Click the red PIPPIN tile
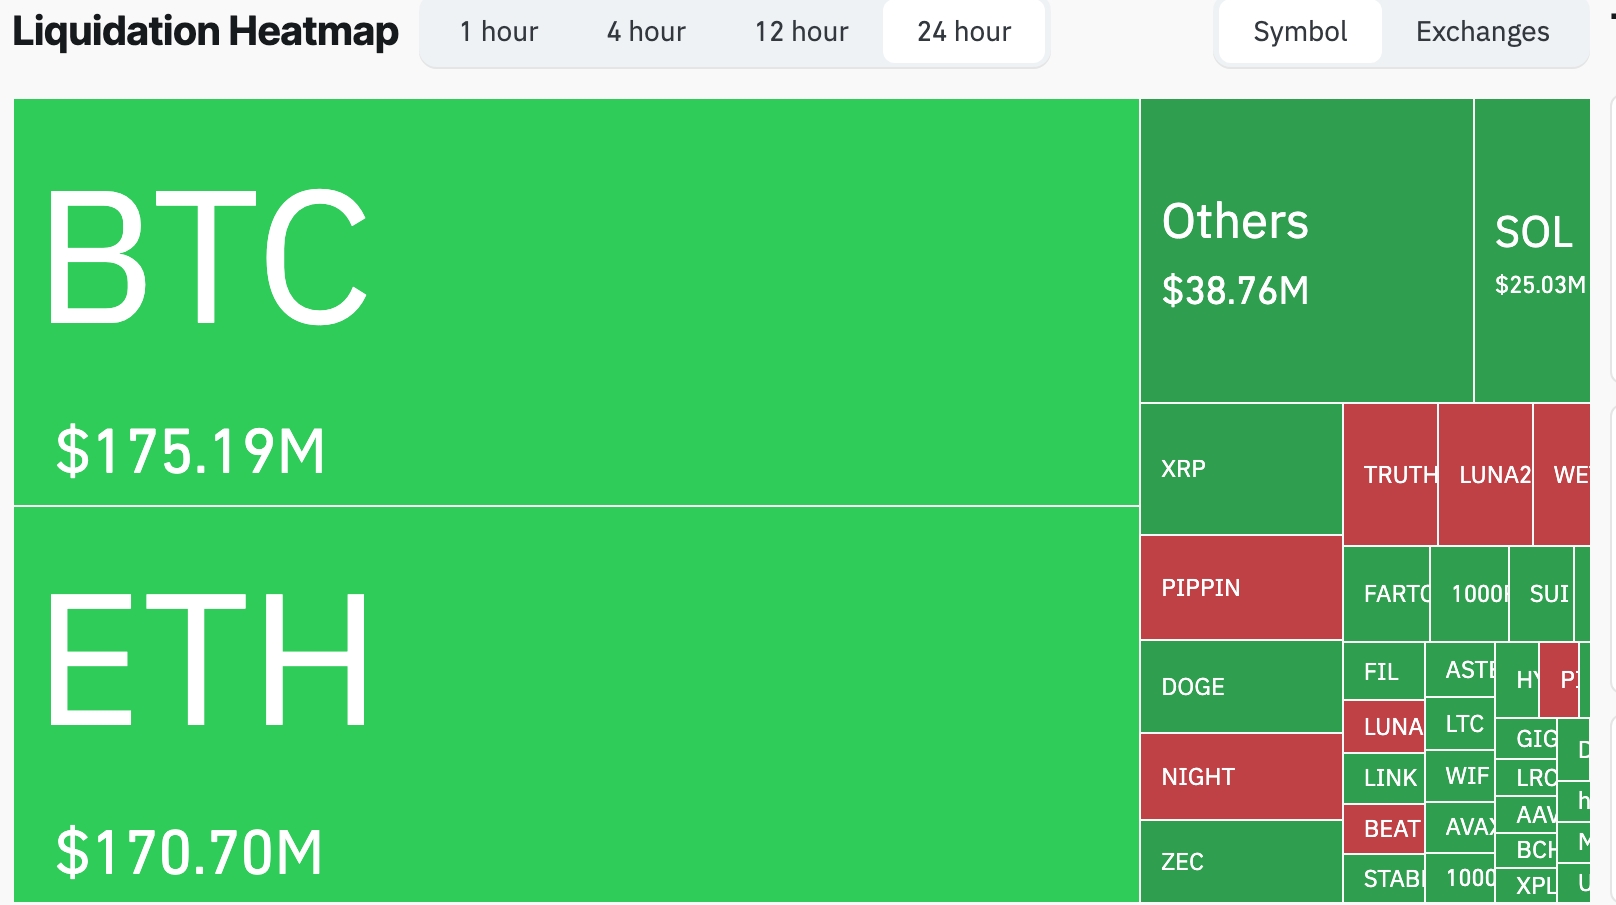This screenshot has height=905, width=1616. pyautogui.click(x=1241, y=588)
